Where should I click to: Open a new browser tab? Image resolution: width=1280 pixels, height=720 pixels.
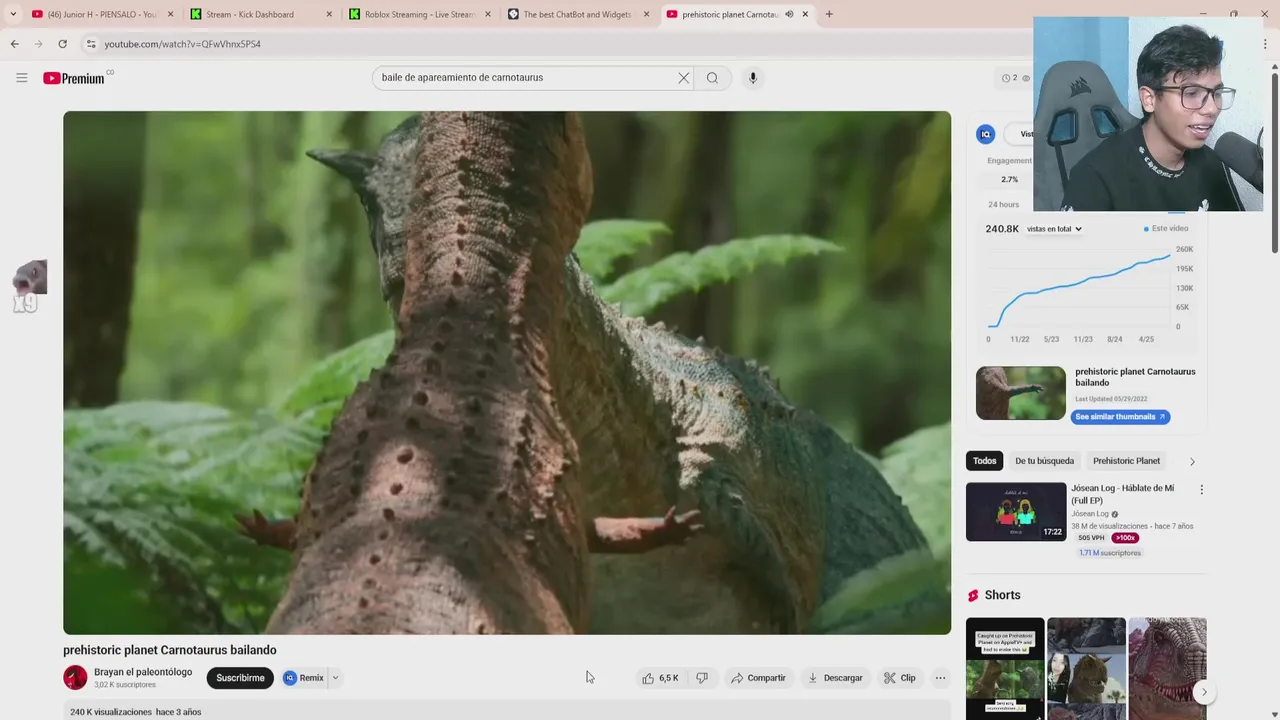click(829, 14)
